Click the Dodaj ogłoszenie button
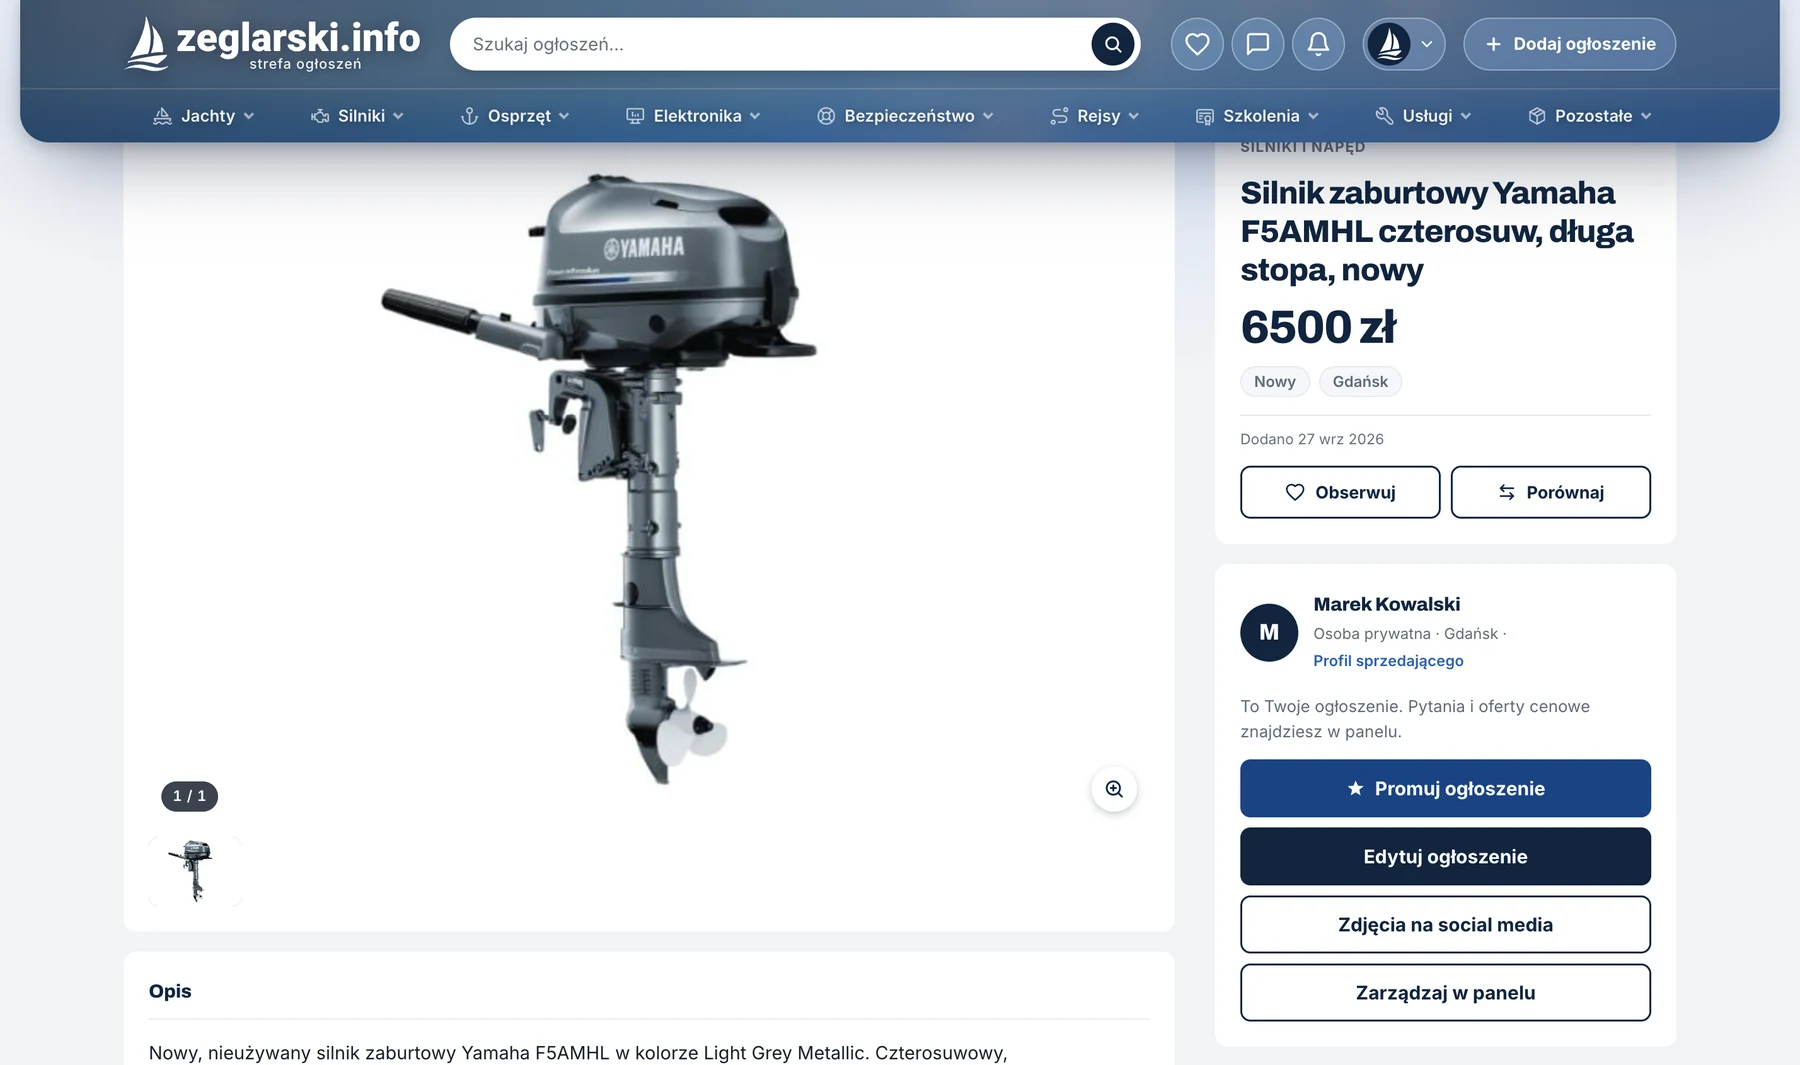1800x1065 pixels. point(1570,44)
